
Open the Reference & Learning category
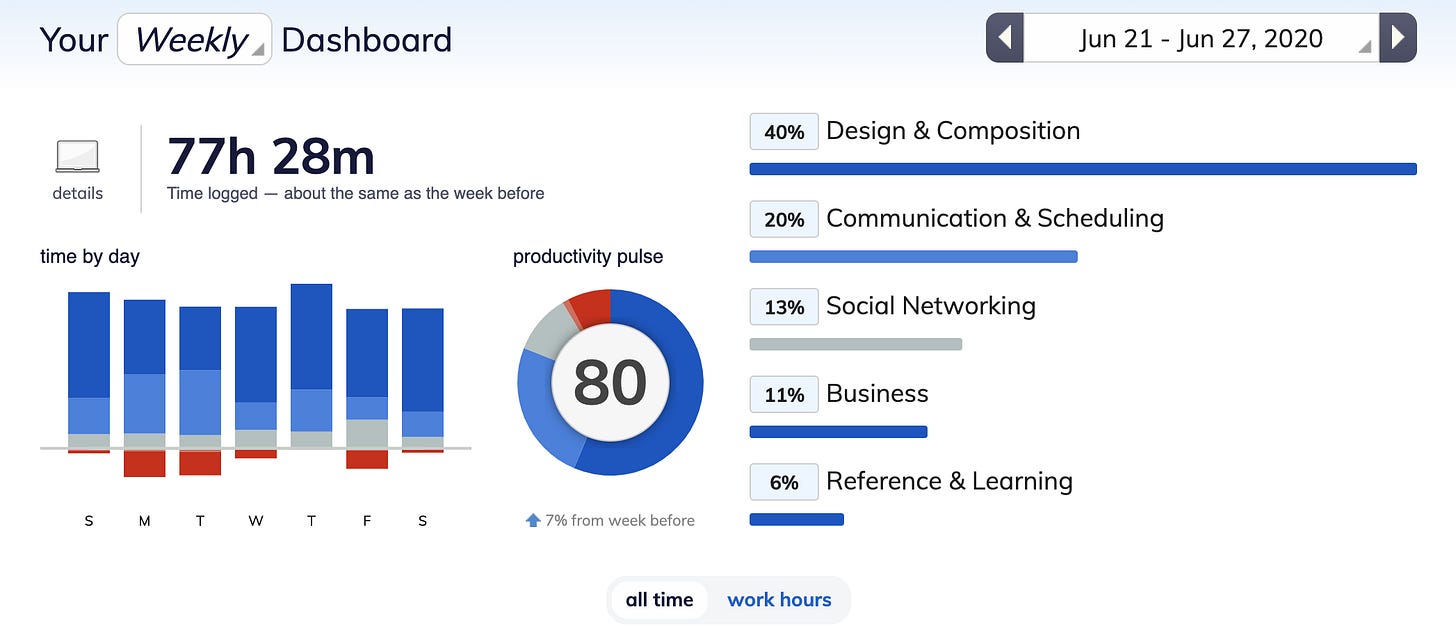949,481
